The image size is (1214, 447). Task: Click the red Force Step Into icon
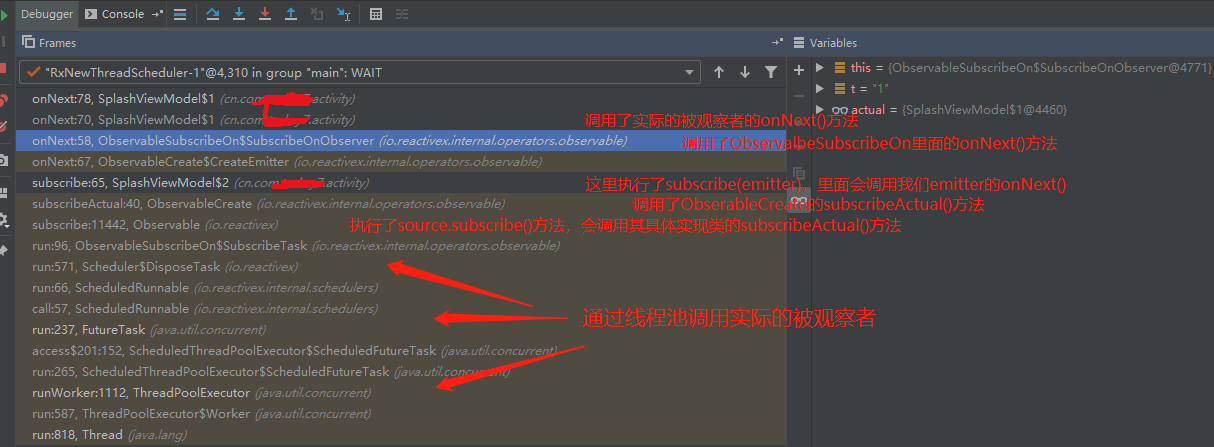[x=265, y=14]
